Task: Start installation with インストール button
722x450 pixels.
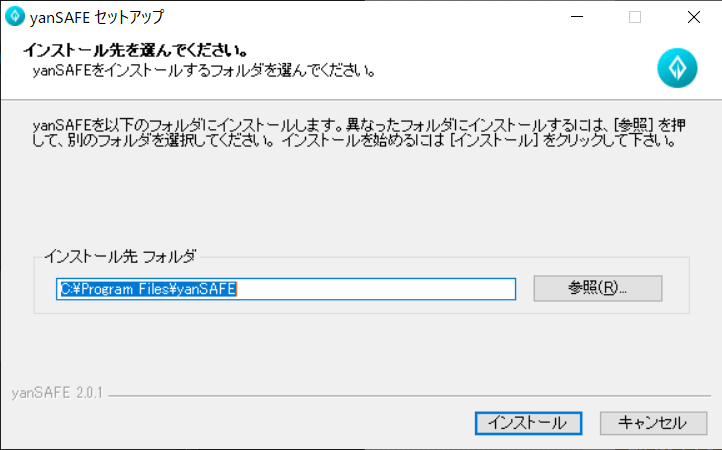Action: [527, 422]
